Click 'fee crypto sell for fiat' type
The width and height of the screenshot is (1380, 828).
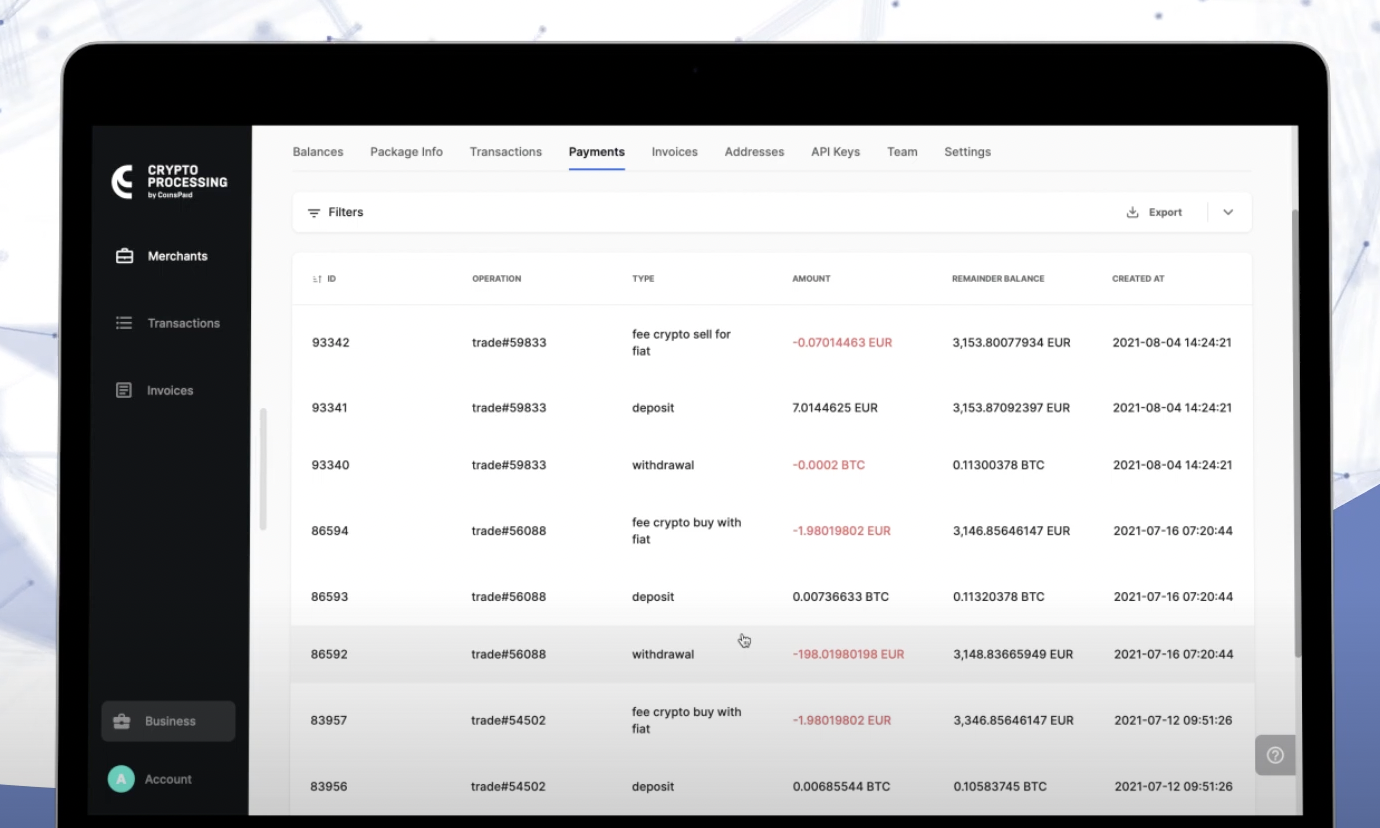tap(681, 343)
